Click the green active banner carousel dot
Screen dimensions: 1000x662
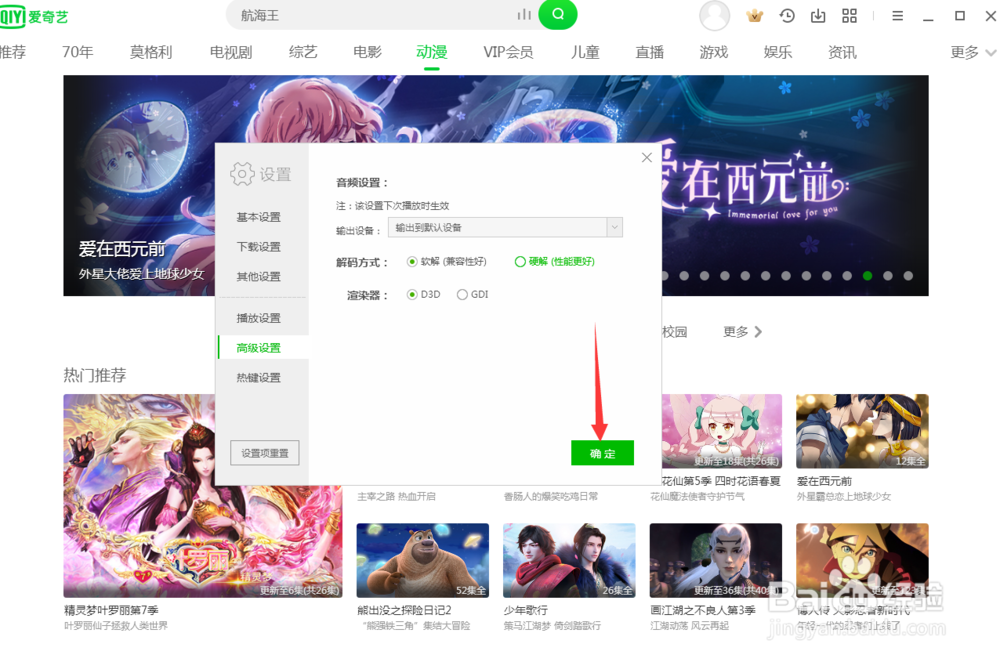pos(867,276)
